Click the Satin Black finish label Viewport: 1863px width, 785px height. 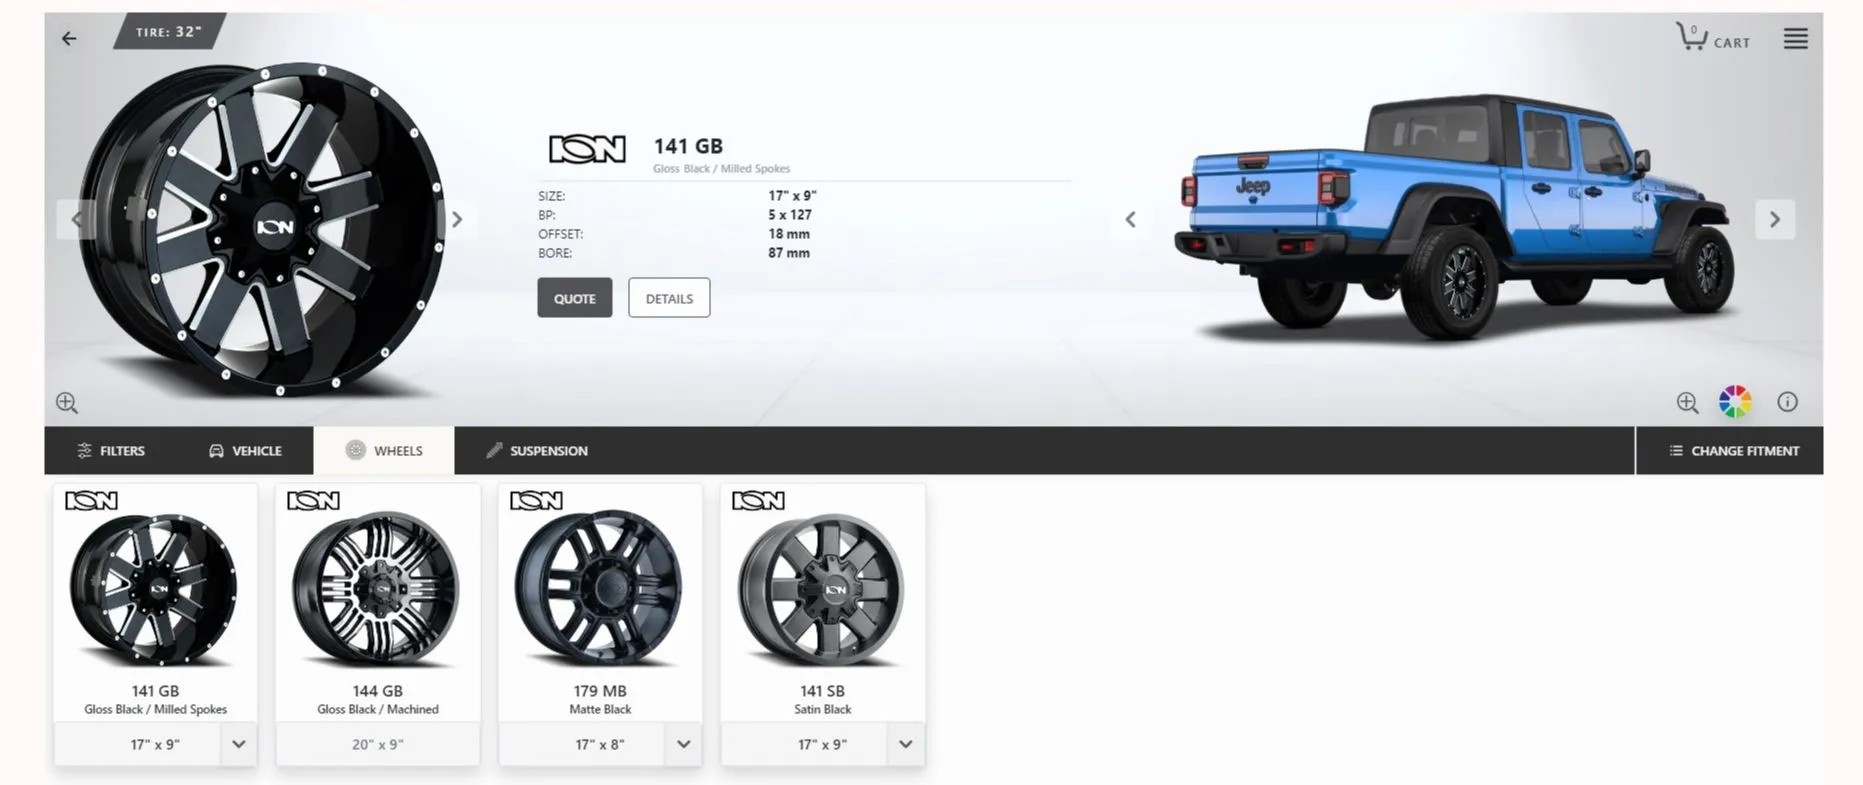tap(823, 709)
